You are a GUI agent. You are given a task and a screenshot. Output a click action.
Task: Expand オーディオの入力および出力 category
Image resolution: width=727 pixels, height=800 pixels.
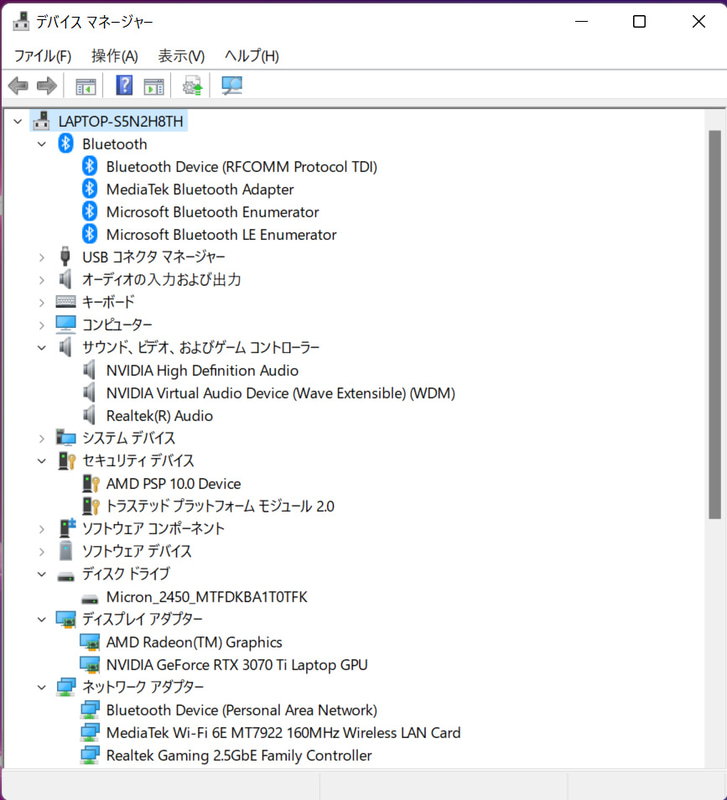pyautogui.click(x=42, y=280)
